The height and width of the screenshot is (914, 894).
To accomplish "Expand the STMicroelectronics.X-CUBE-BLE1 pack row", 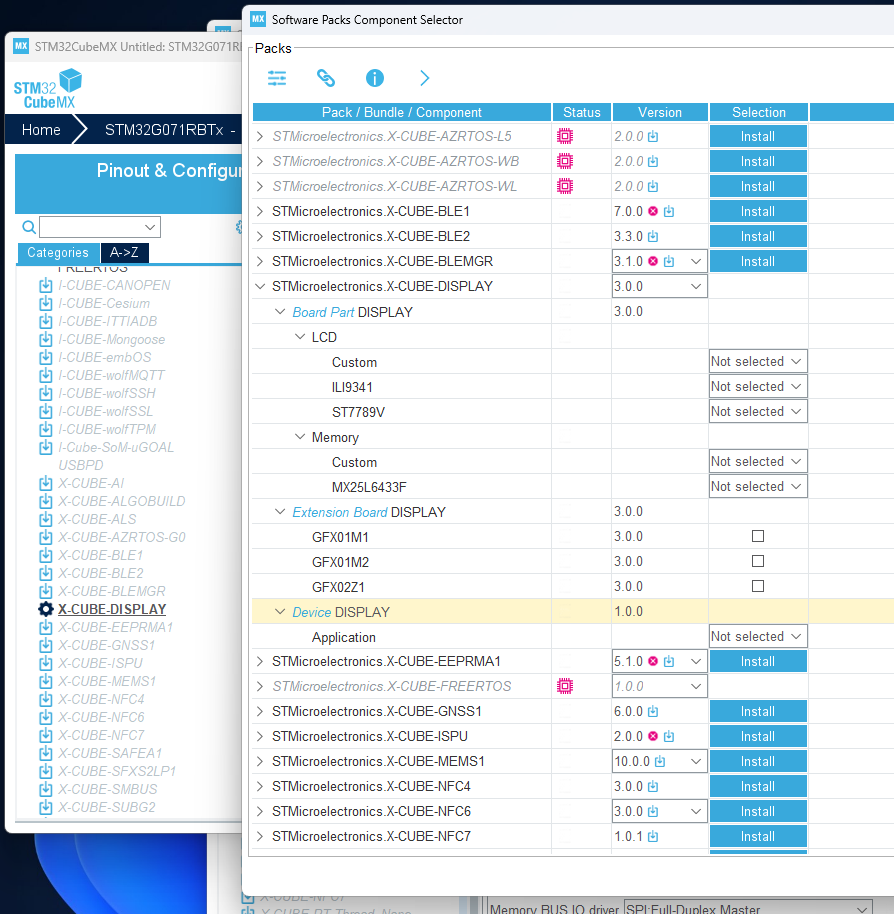I will point(260,212).
